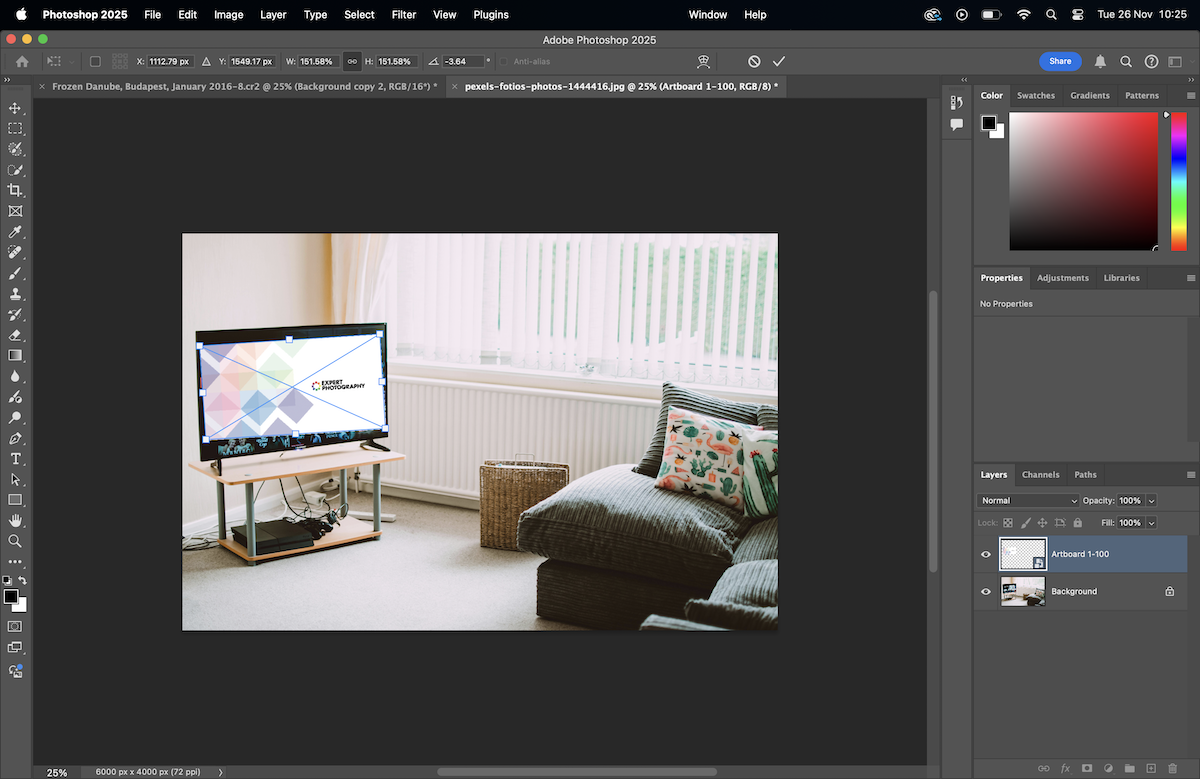Switch to the Channels tab
This screenshot has height=779, width=1200.
[x=1040, y=474]
